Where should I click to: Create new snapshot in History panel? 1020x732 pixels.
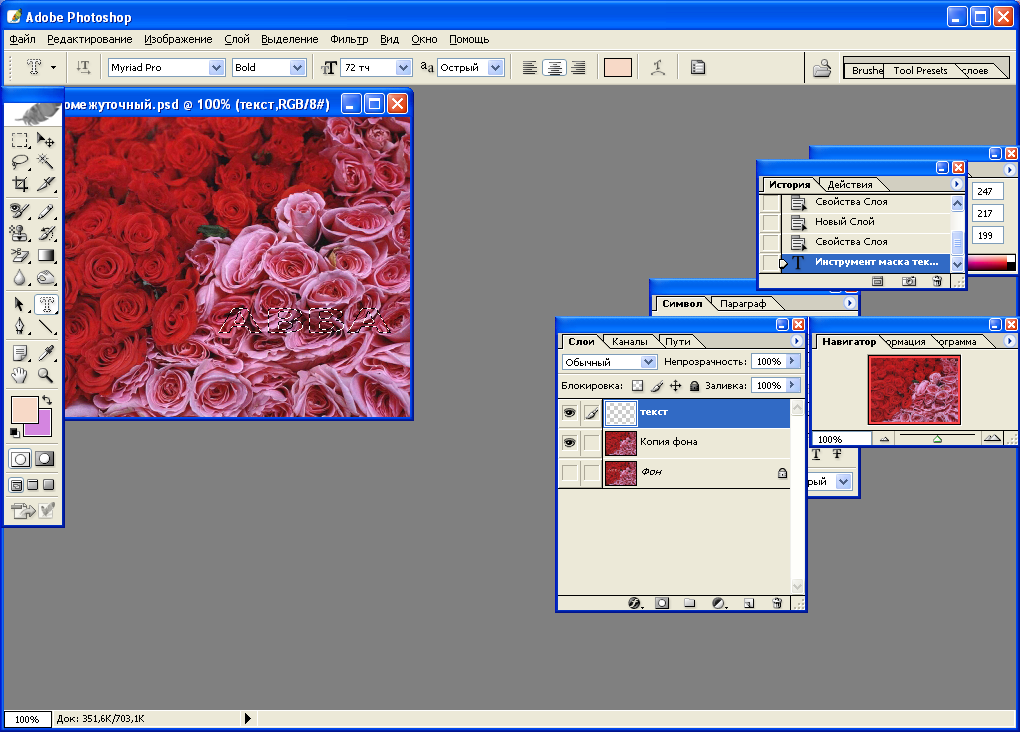pos(909,281)
